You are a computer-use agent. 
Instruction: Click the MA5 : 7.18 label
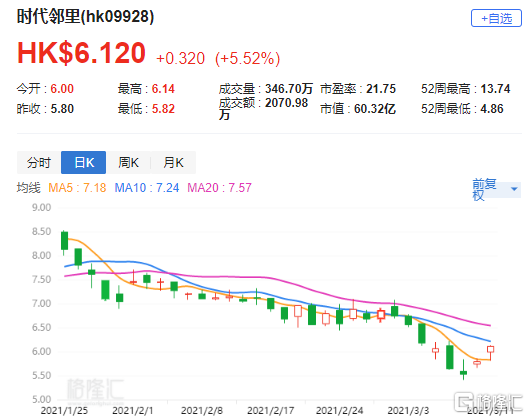[x=77, y=188]
